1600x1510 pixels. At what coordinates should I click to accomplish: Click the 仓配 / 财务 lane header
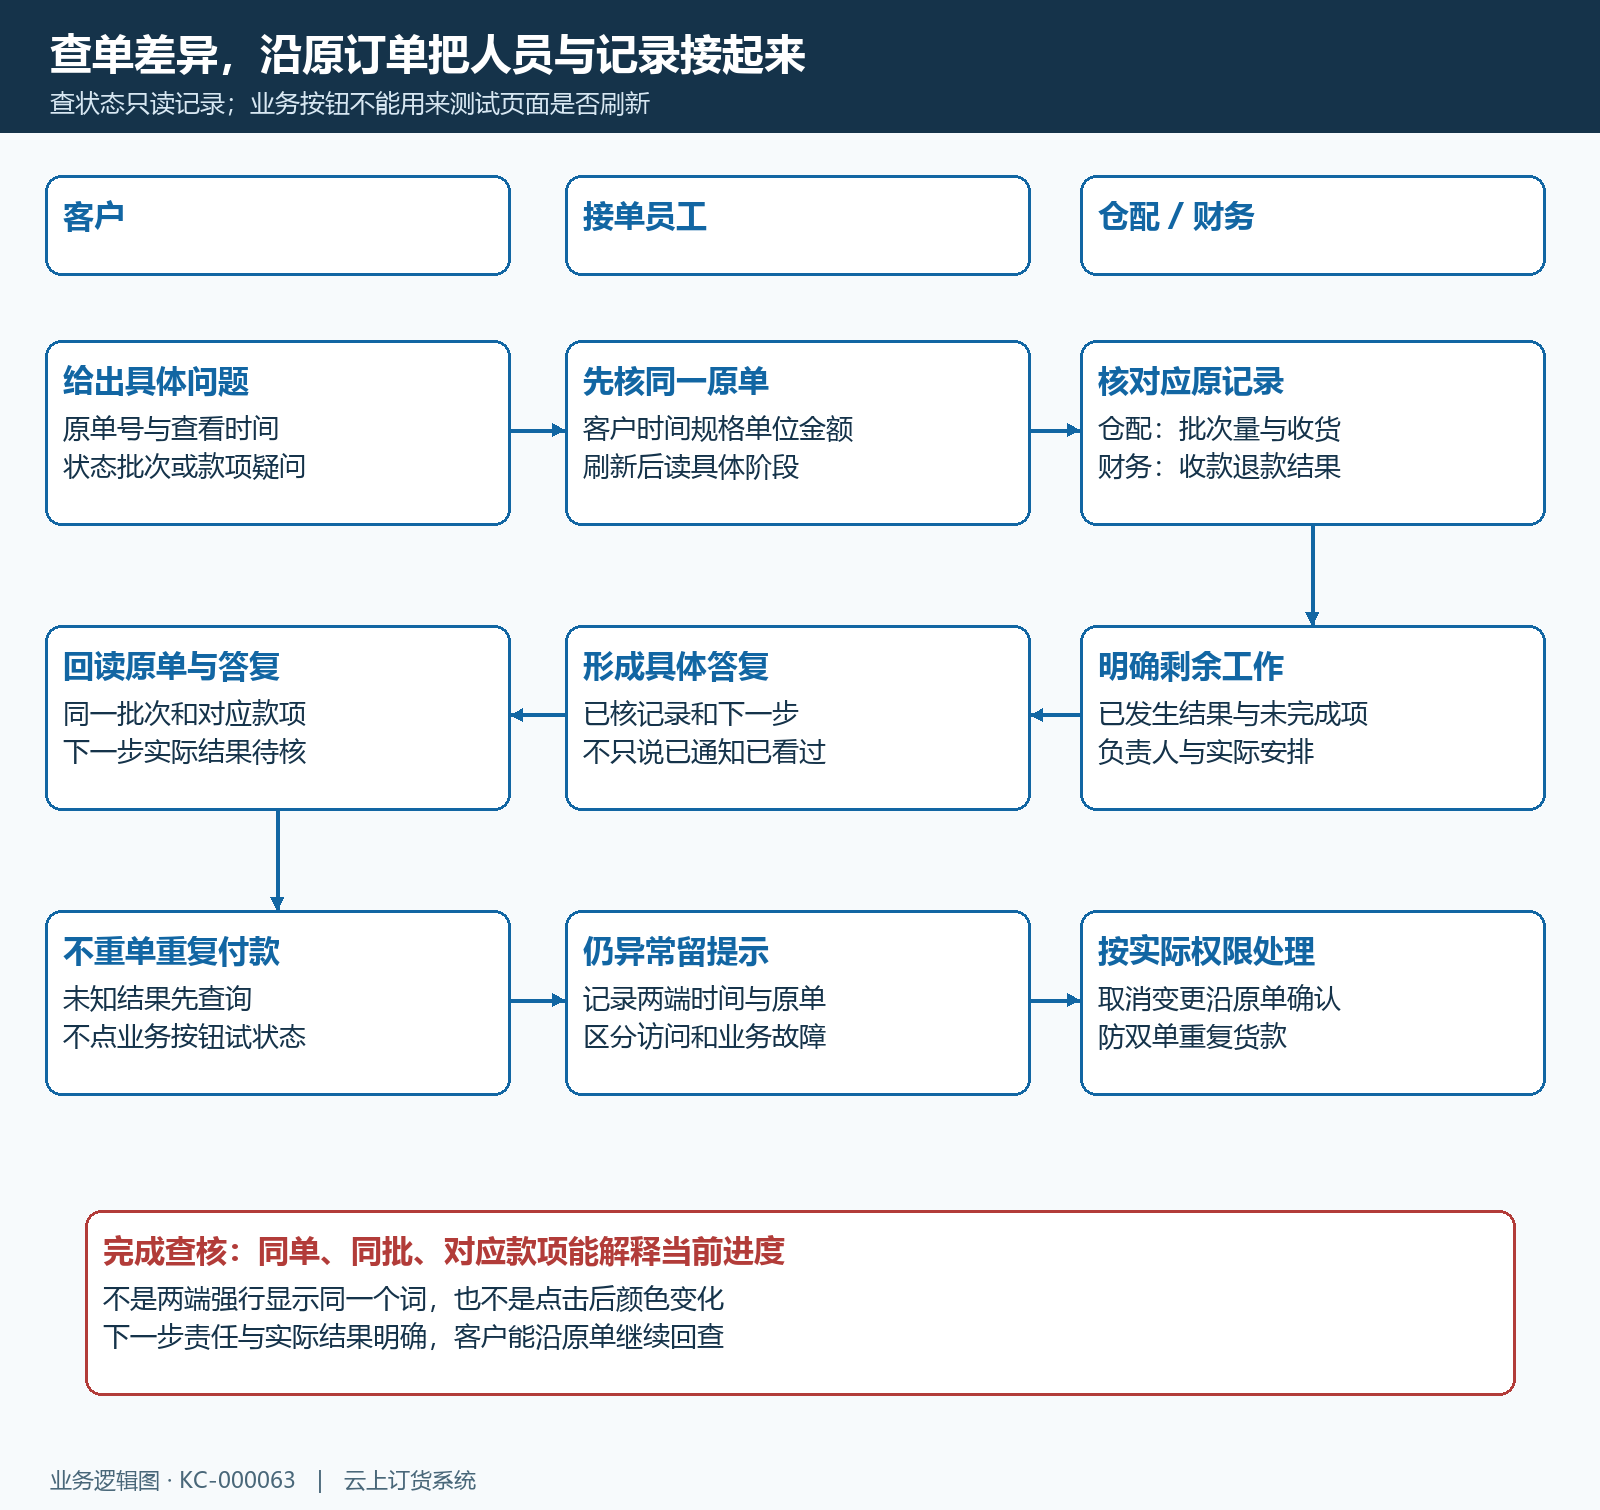[1313, 226]
